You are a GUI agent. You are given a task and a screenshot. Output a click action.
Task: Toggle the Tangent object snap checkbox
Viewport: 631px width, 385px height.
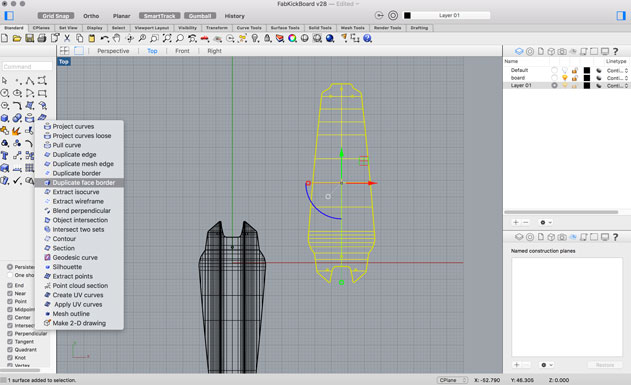10,341
